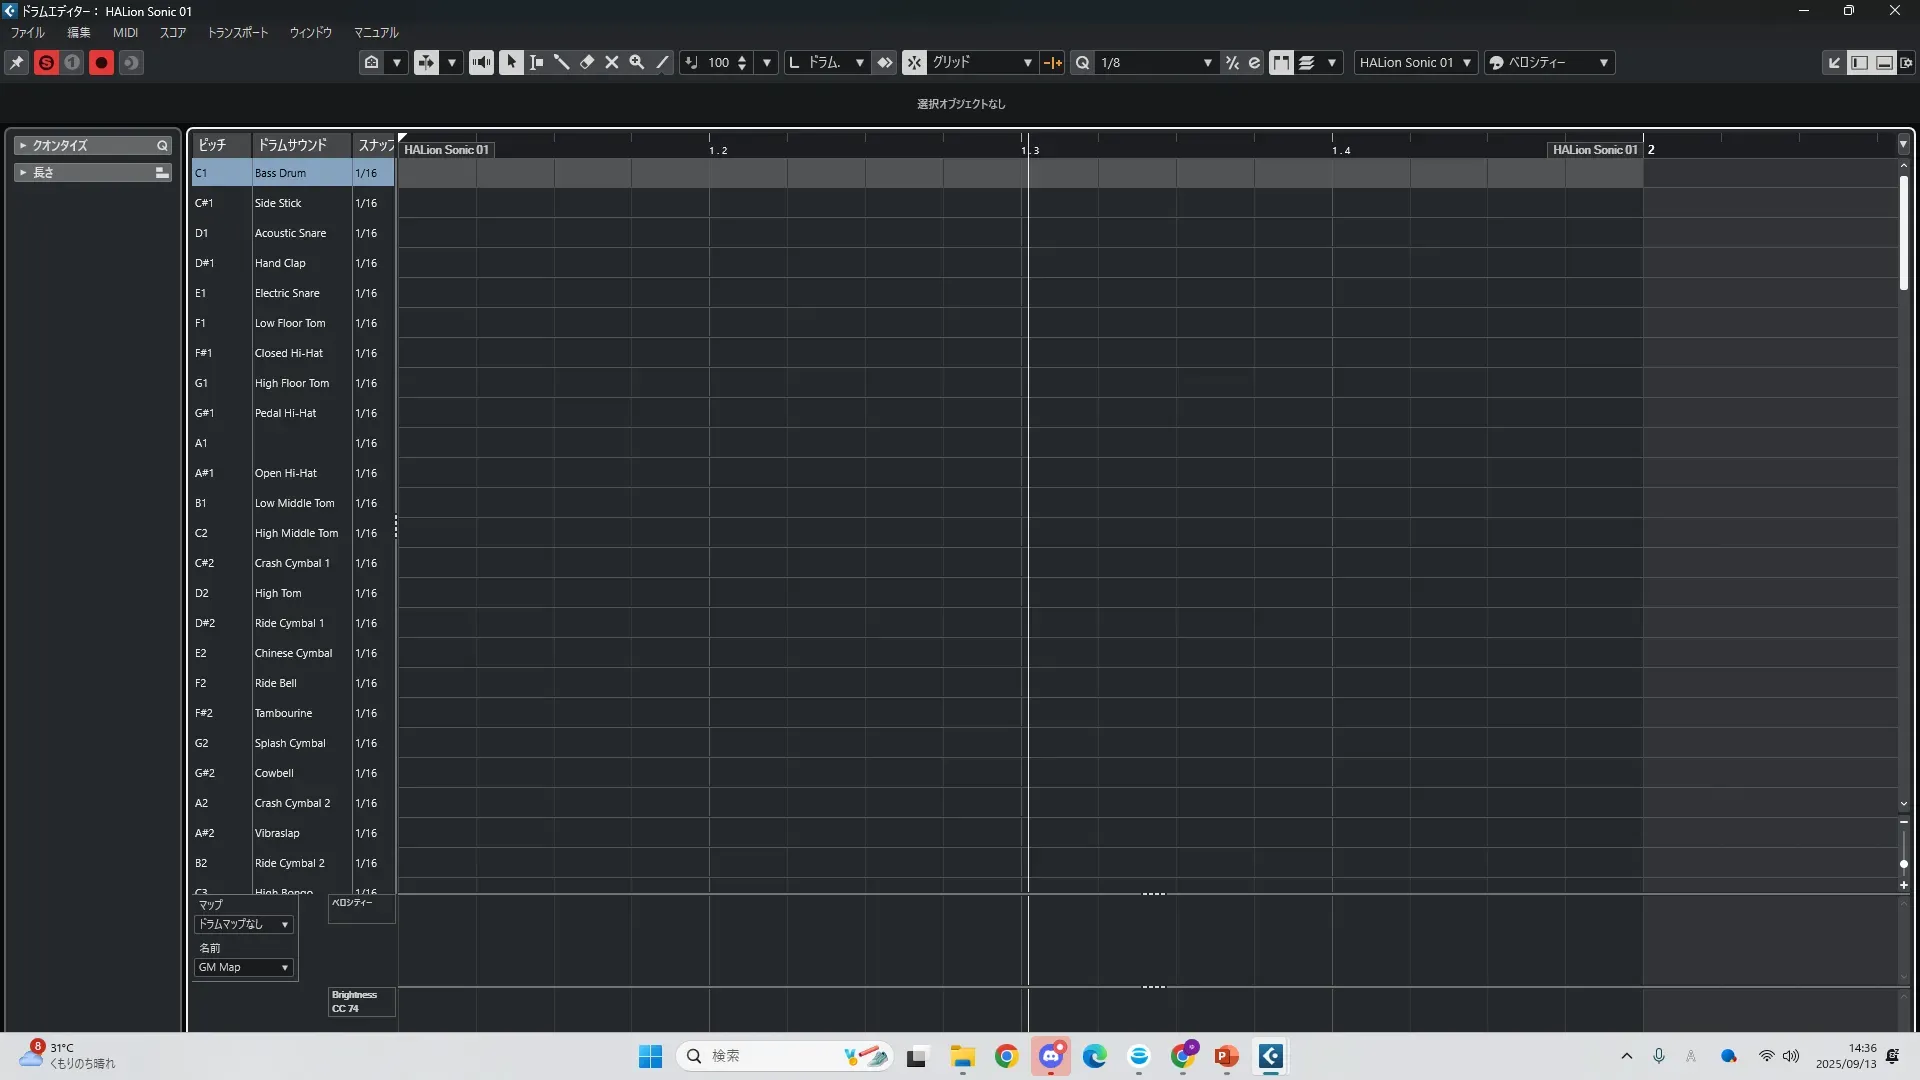Select the Object Selection arrow tool
This screenshot has width=1920, height=1080.
coord(511,62)
